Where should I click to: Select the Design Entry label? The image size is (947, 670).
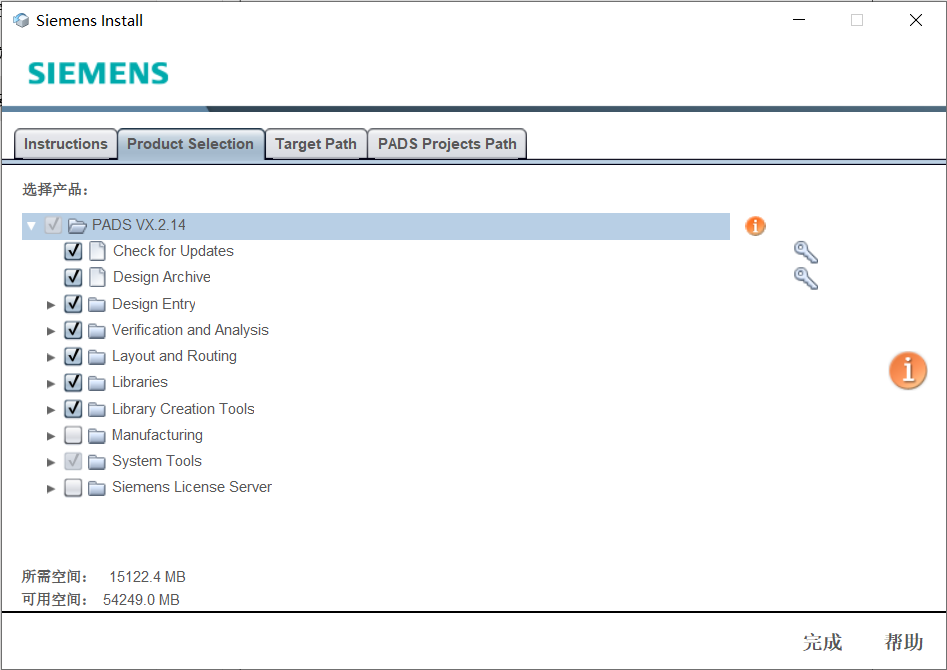tap(153, 303)
